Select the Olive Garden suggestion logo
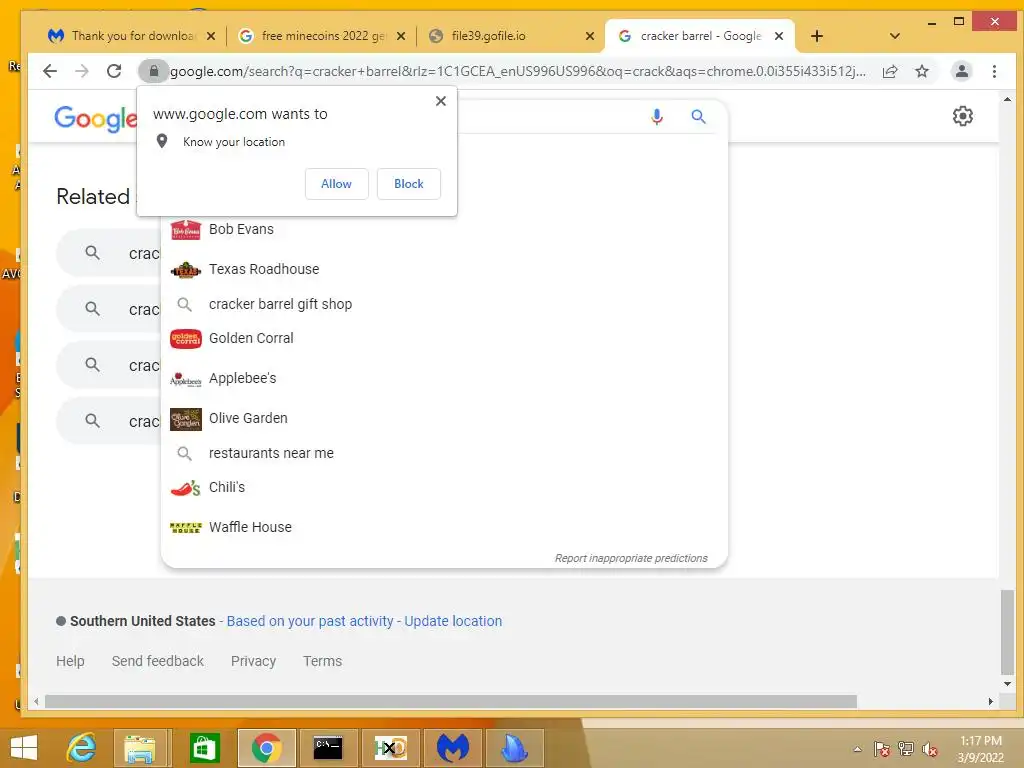 pos(186,419)
